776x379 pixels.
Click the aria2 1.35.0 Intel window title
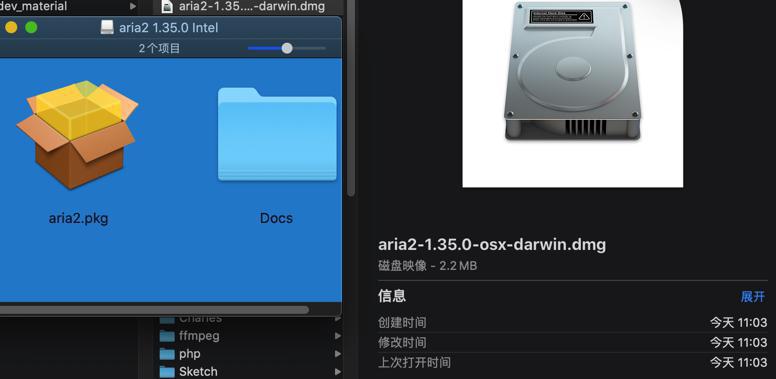click(x=168, y=28)
